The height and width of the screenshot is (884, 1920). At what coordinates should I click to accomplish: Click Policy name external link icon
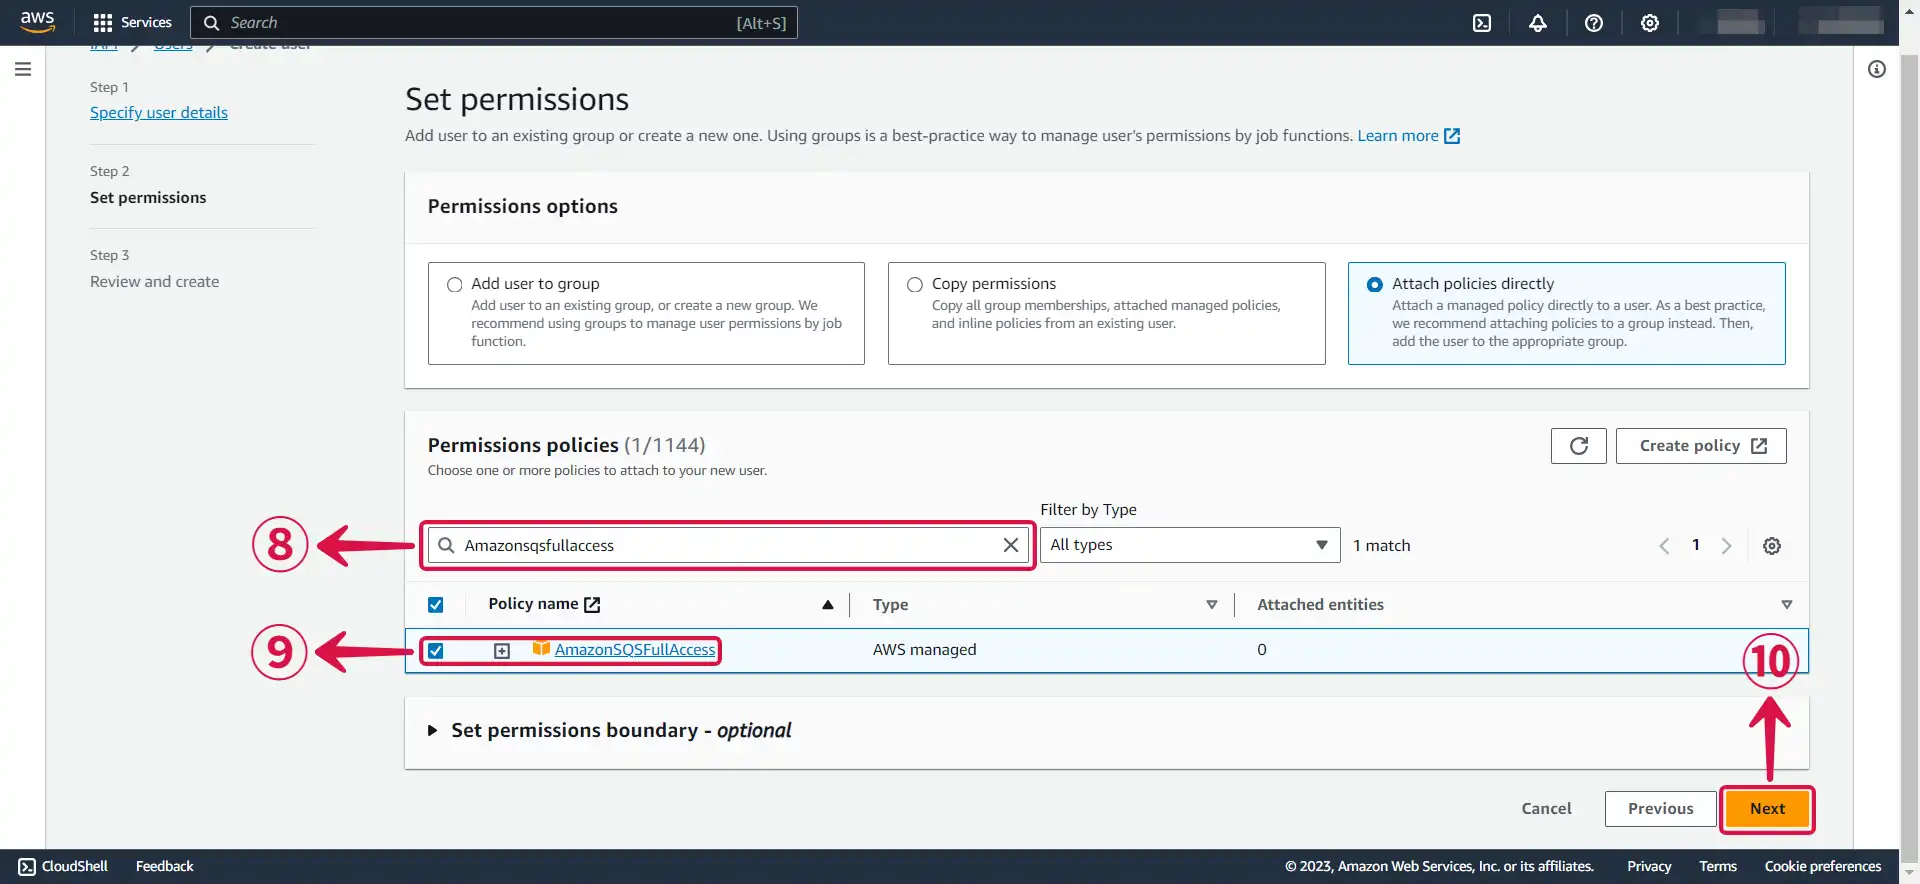coord(592,605)
